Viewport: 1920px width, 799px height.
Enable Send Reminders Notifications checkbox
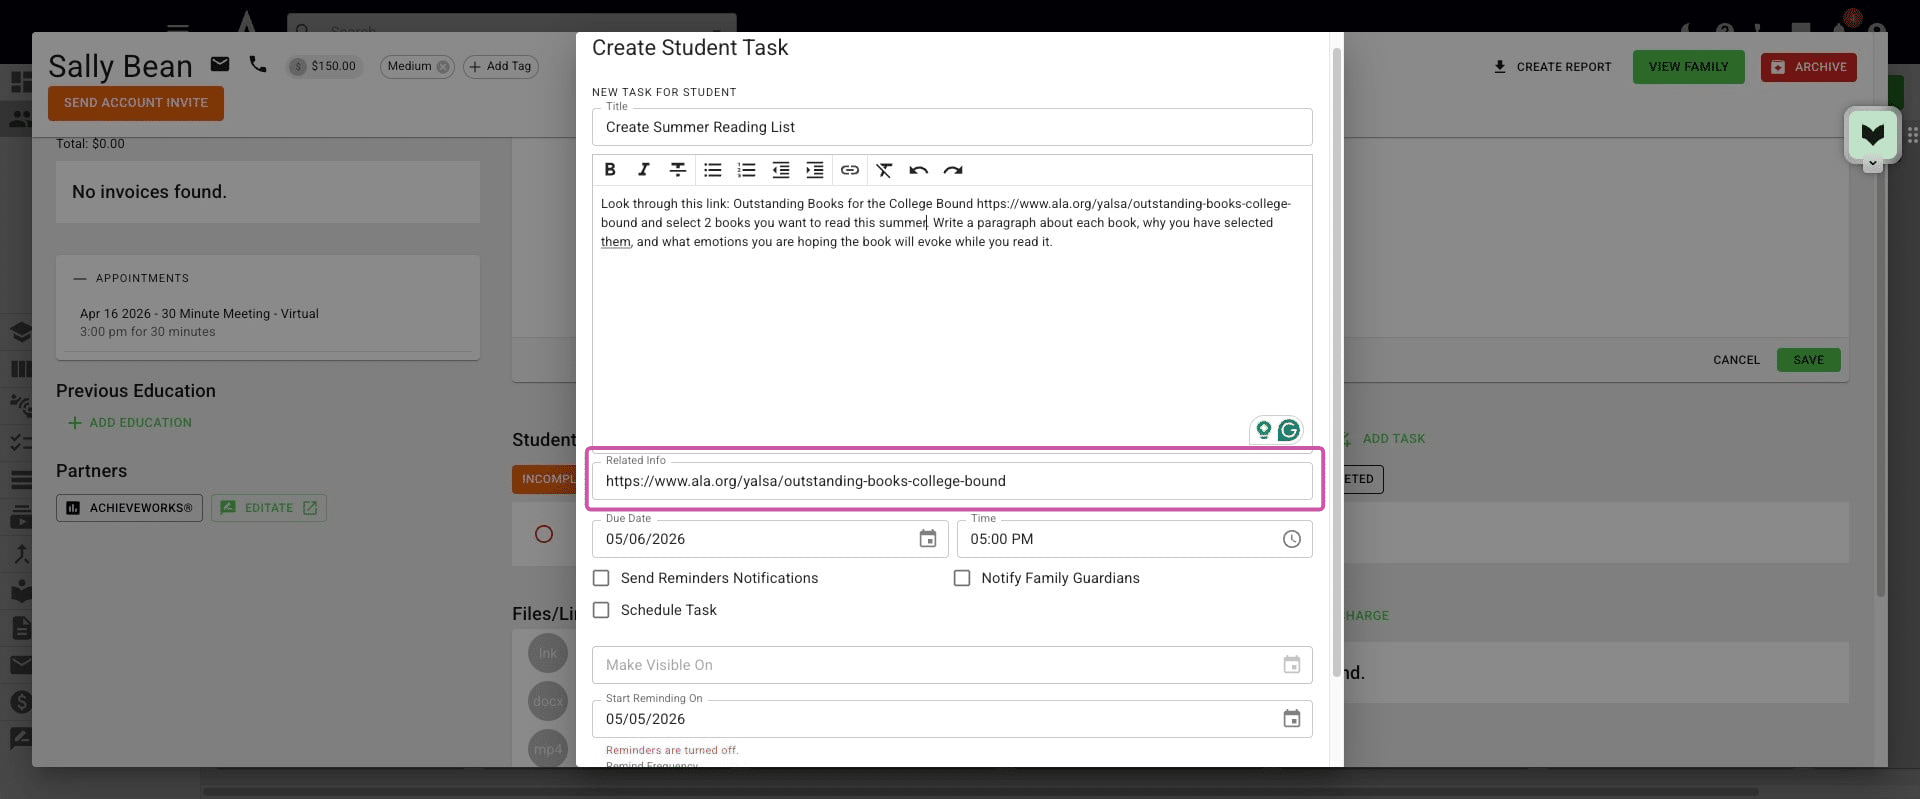(601, 578)
